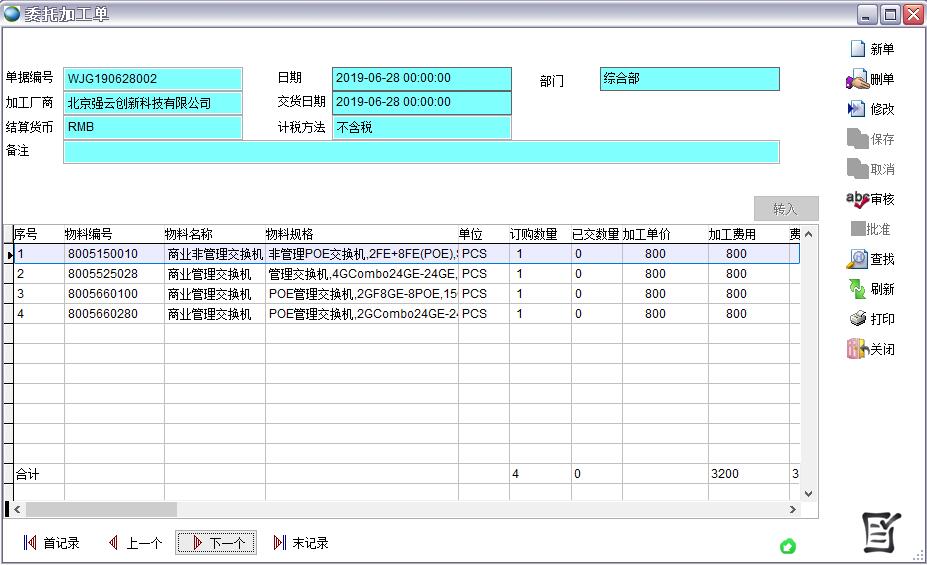Viewport: 927px width, 565px height.
Task: Click the 删单 (Delete order) icon
Action: (x=857, y=79)
